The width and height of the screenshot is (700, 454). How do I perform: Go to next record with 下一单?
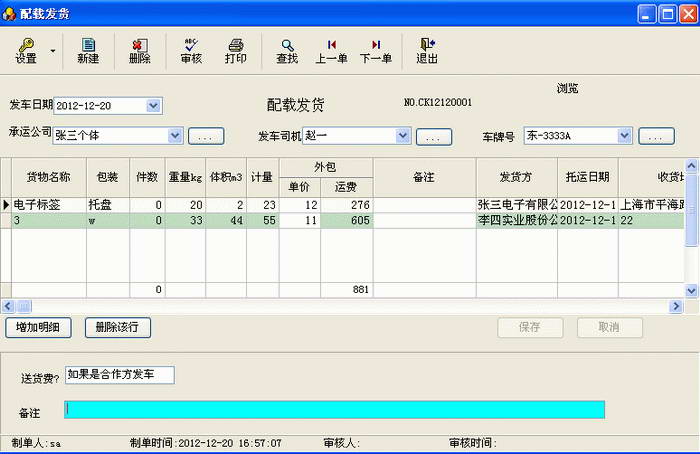375,51
